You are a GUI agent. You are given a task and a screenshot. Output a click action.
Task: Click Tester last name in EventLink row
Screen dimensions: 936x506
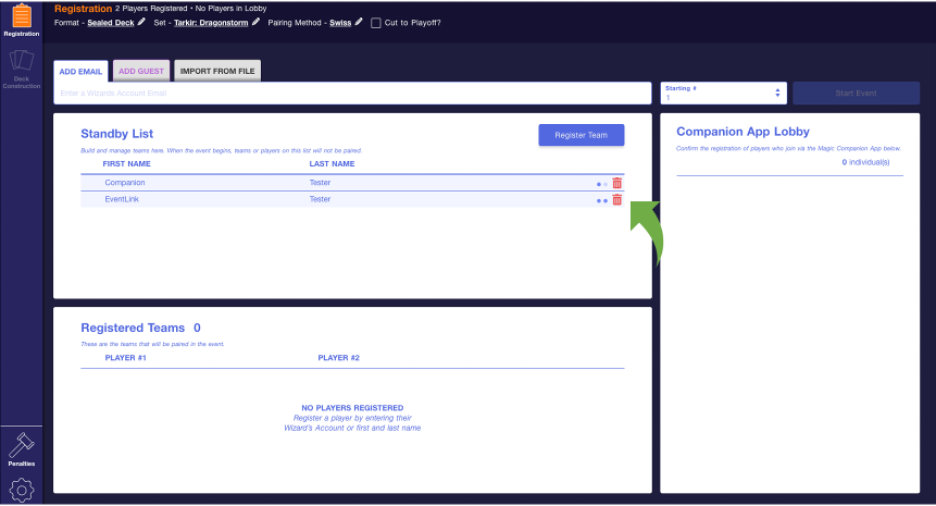coord(320,199)
